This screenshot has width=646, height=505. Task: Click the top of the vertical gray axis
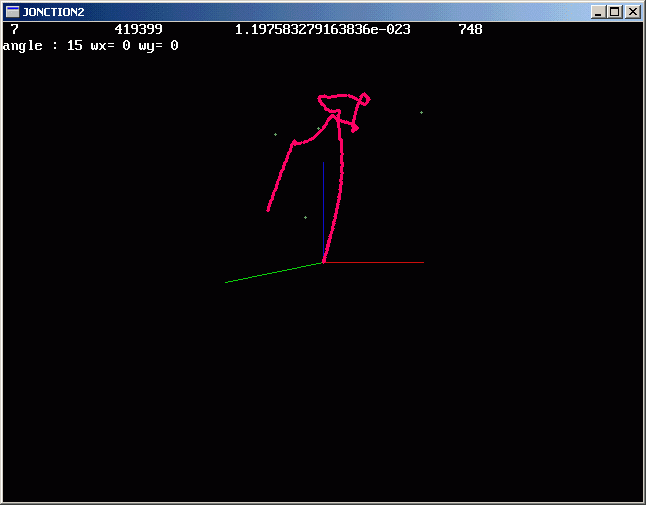point(323,163)
